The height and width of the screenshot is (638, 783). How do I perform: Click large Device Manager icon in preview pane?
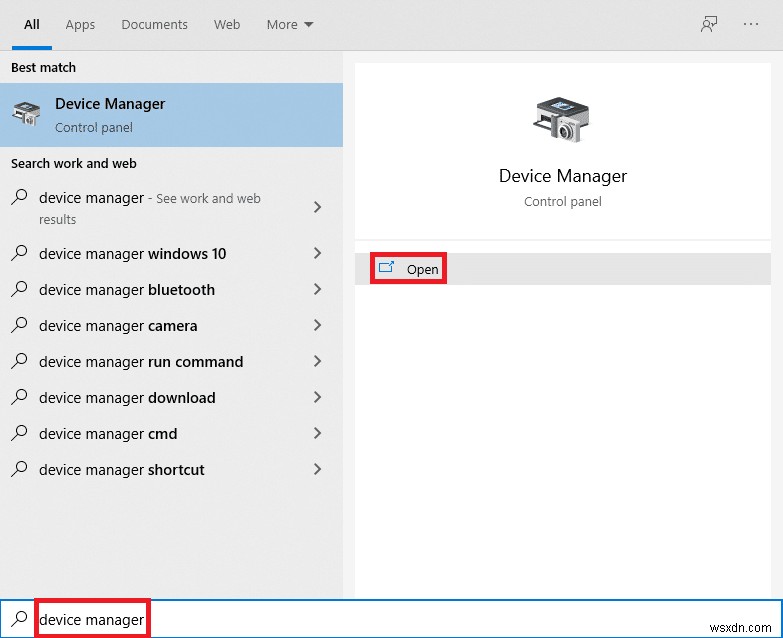tap(562, 122)
